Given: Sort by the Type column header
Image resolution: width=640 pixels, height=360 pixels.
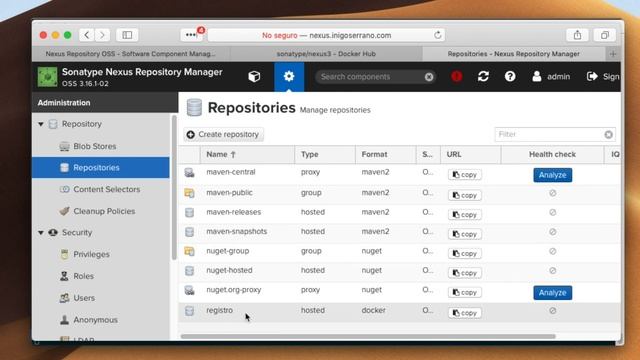Looking at the screenshot, I should pyautogui.click(x=325, y=154).
